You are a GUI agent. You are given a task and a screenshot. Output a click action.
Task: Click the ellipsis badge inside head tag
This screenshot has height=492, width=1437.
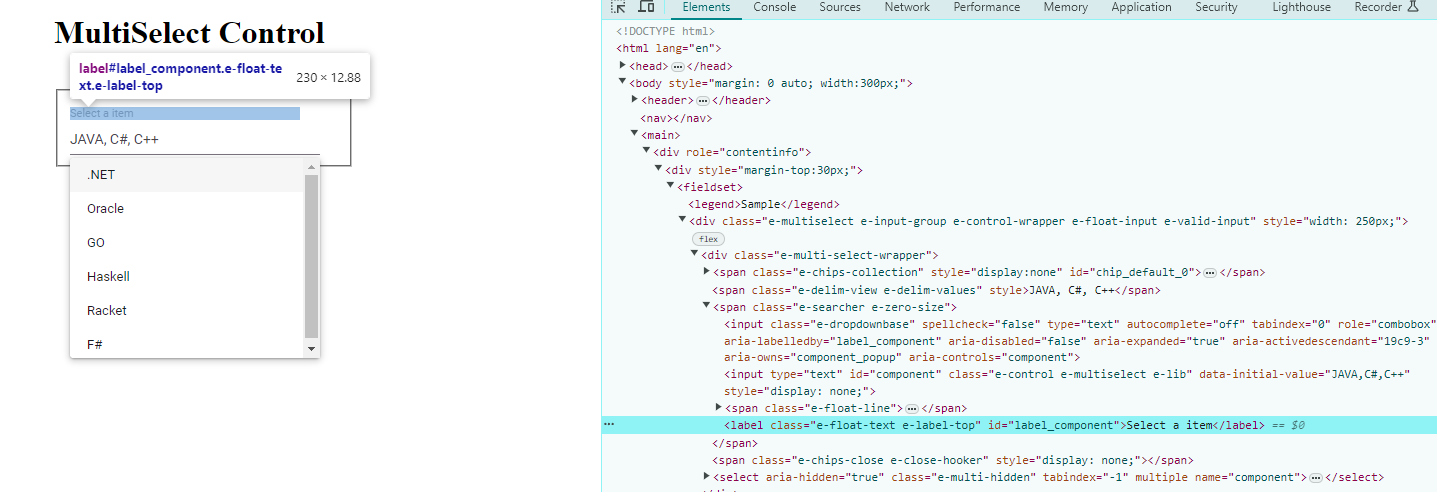tap(677, 66)
